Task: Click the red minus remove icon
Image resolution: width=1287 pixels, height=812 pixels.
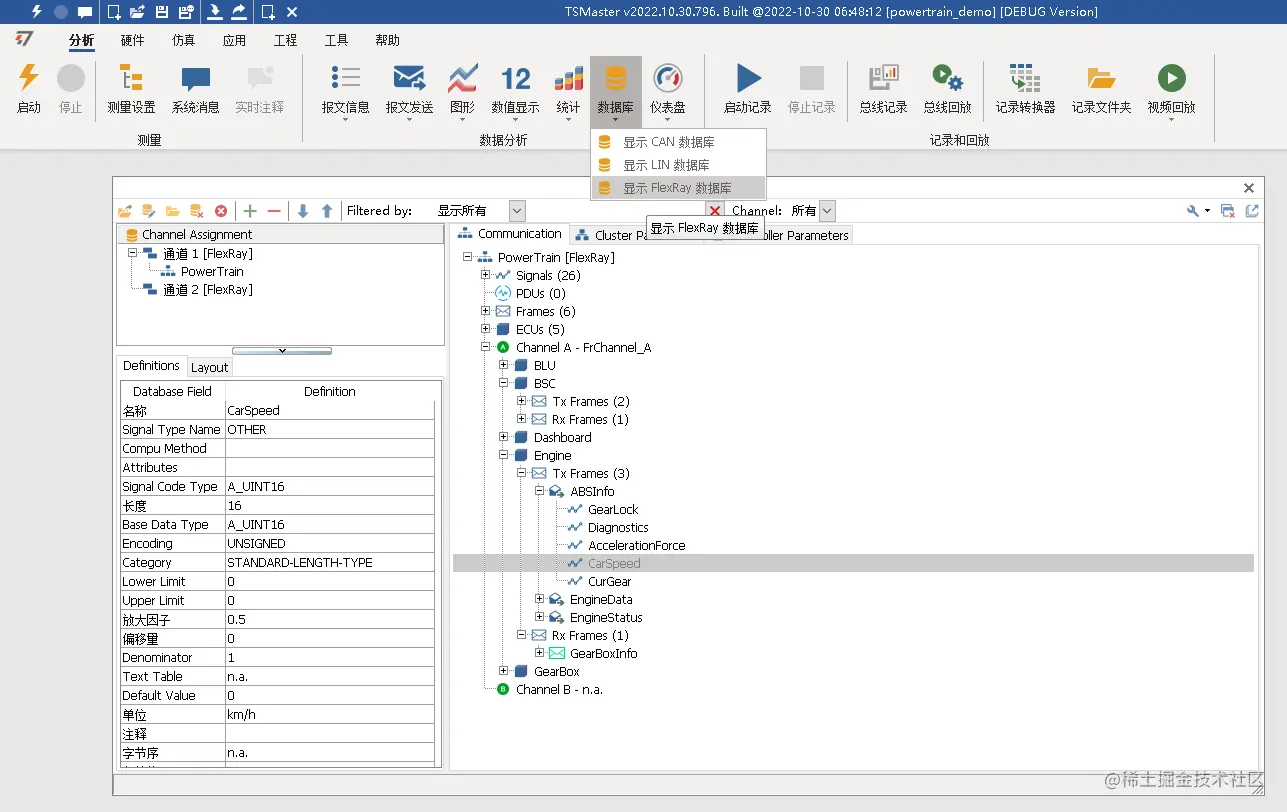Action: pos(274,211)
